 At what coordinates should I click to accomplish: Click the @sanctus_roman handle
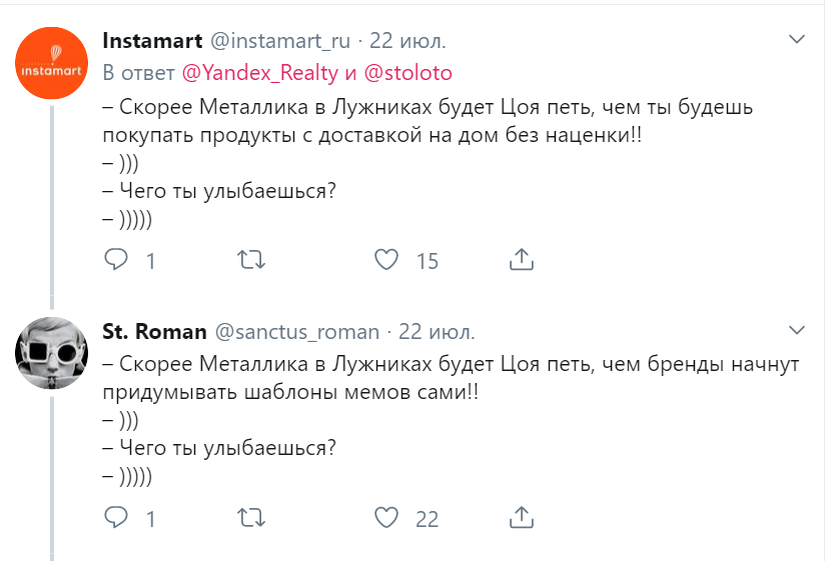click(x=297, y=331)
